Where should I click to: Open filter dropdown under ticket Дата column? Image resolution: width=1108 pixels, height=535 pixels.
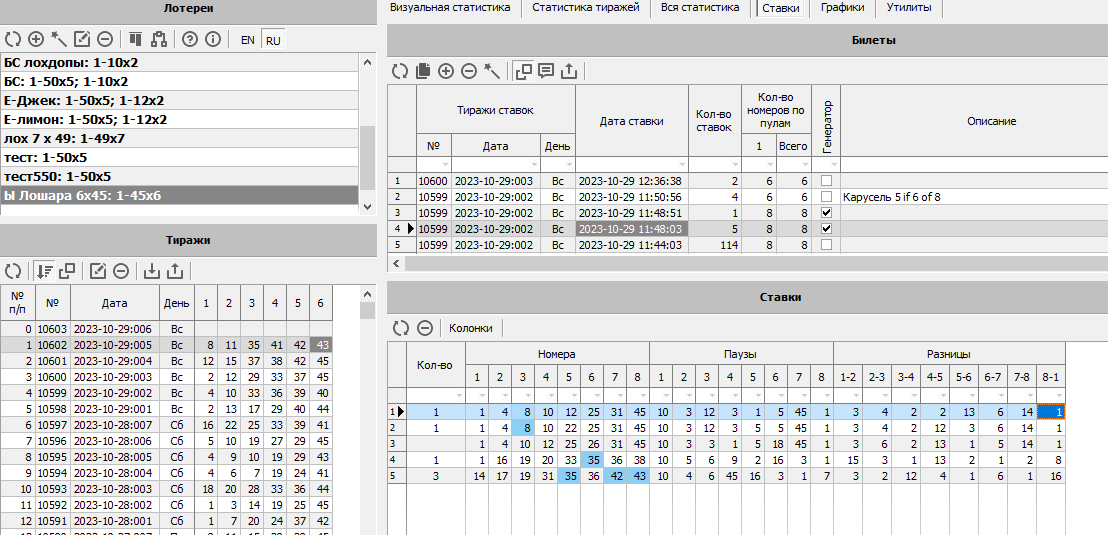(x=534, y=165)
